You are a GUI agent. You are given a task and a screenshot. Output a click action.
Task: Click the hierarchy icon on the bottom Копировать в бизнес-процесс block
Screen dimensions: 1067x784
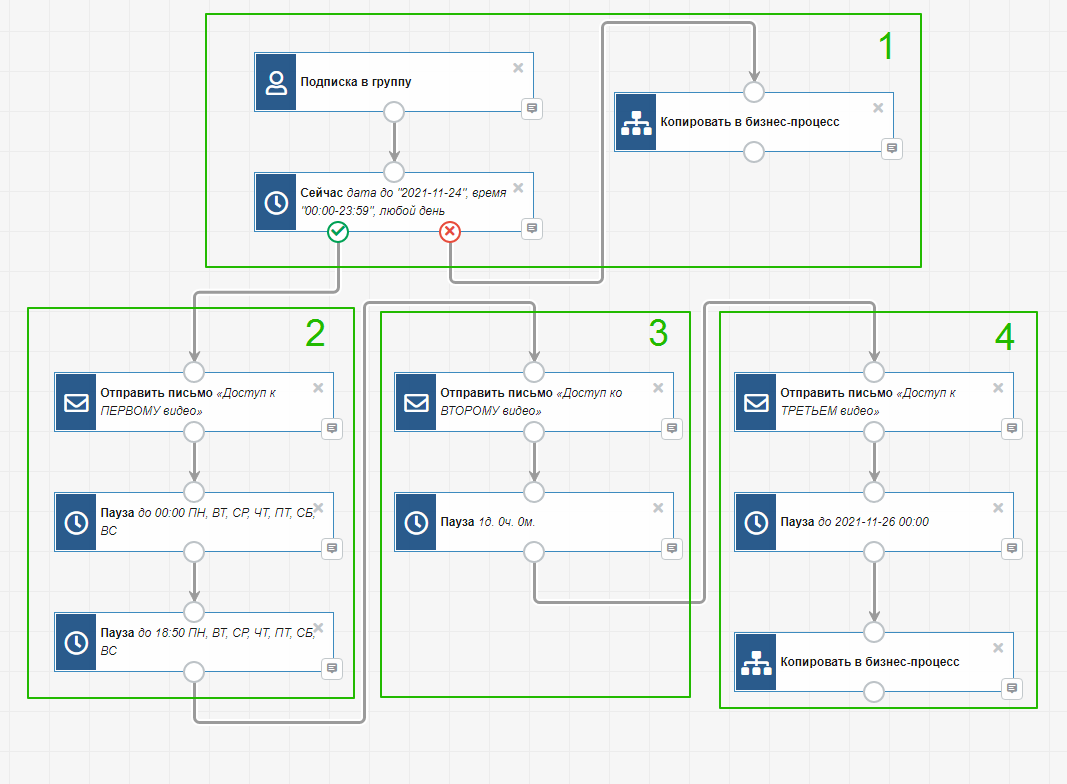click(x=756, y=662)
